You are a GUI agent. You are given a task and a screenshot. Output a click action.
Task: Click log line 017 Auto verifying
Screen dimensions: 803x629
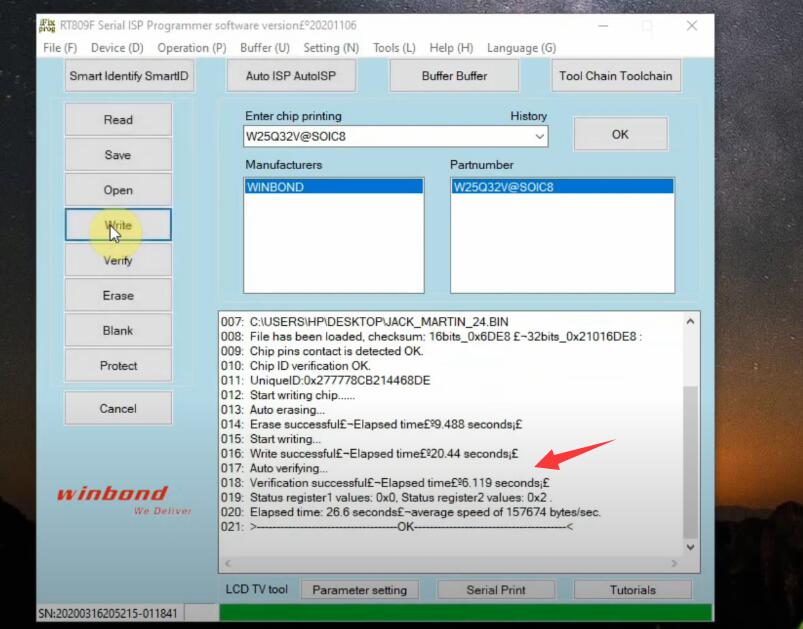click(289, 468)
